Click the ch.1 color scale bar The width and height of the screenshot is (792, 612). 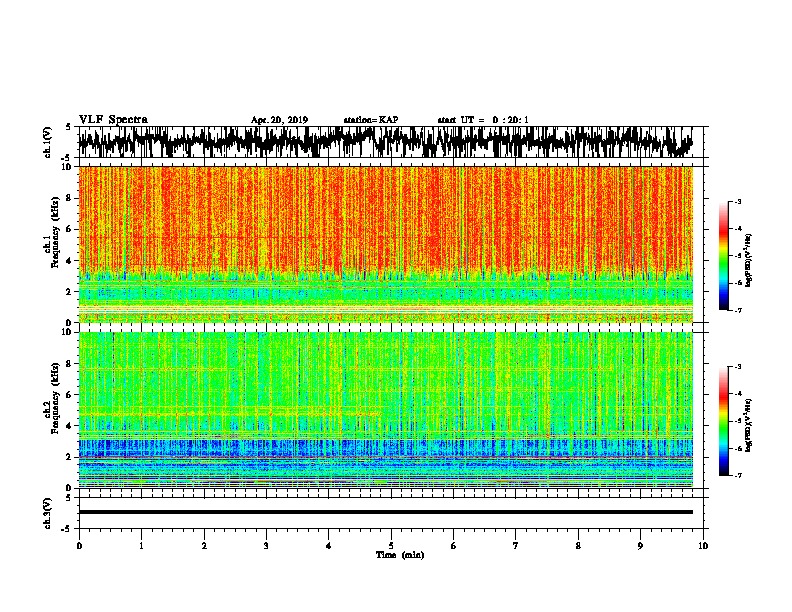click(x=723, y=256)
